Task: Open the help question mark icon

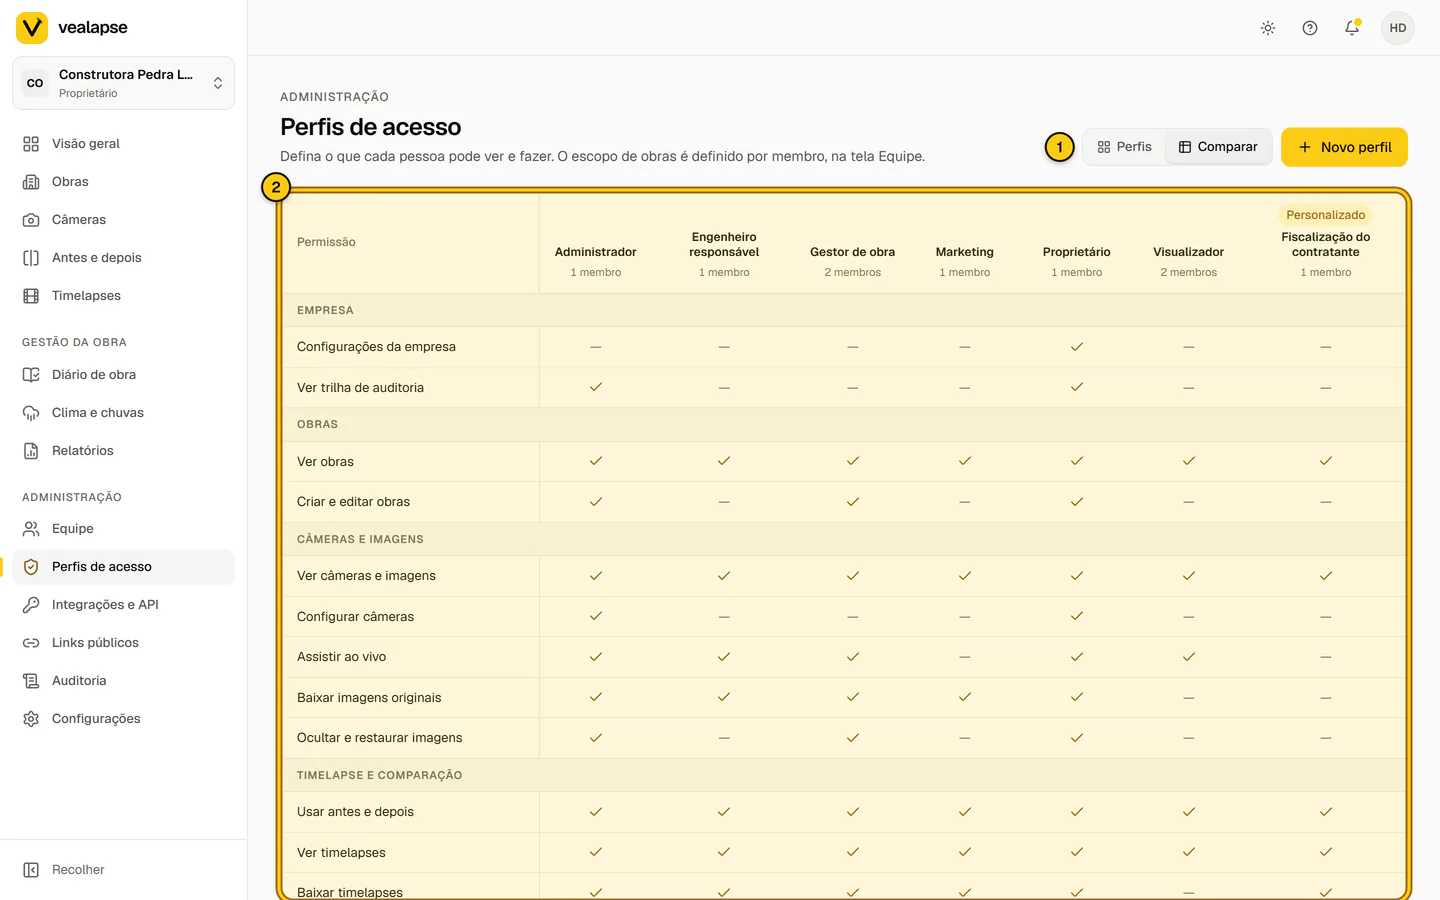Action: (x=1310, y=28)
